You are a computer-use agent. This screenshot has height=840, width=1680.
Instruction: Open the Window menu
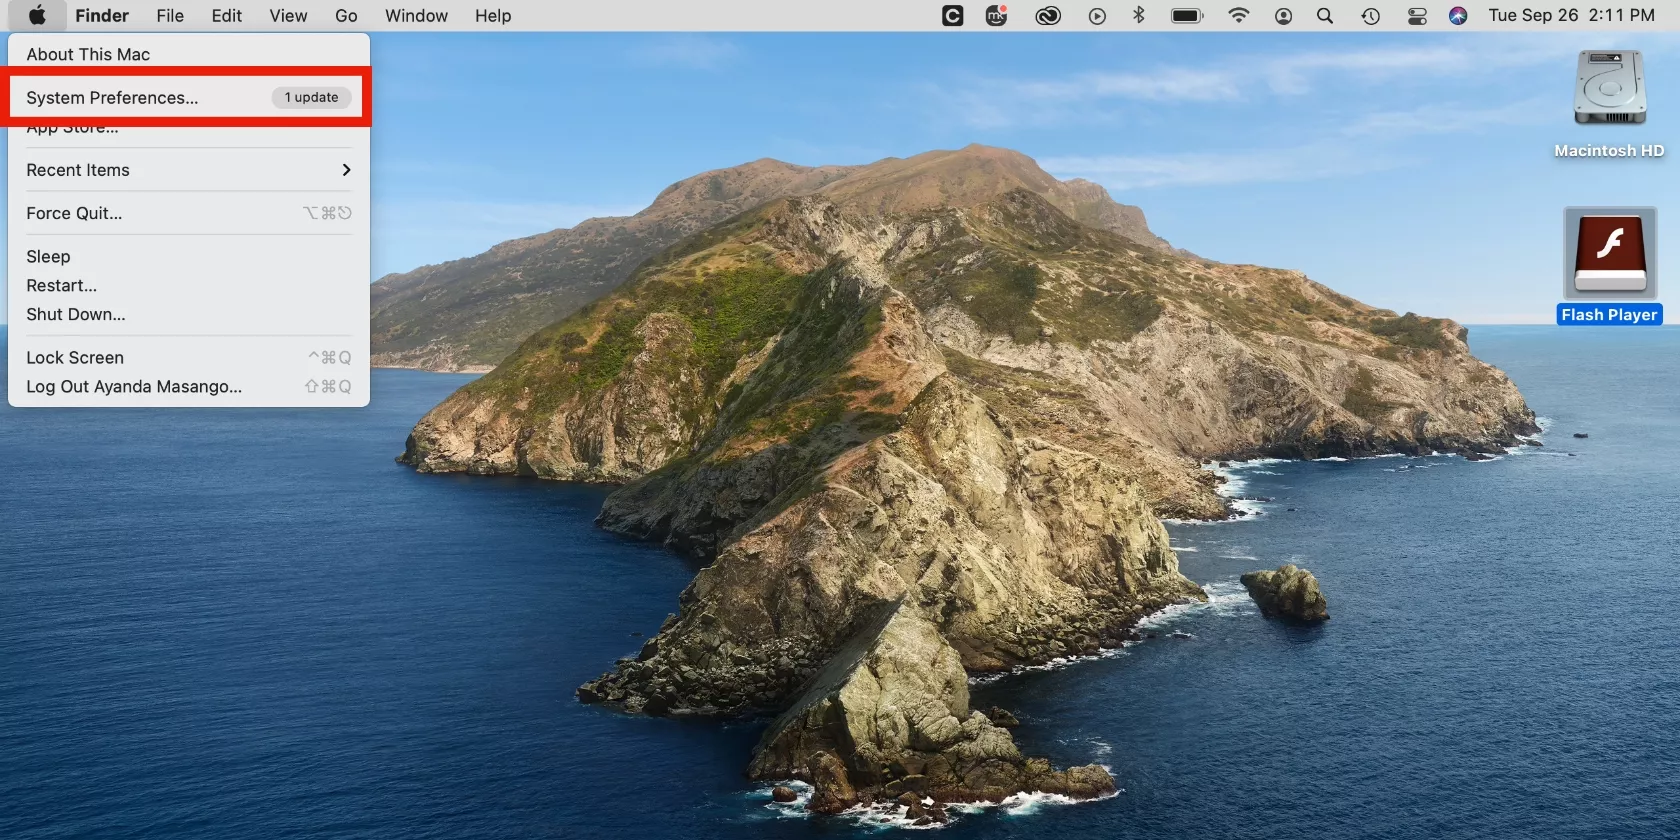tap(416, 16)
